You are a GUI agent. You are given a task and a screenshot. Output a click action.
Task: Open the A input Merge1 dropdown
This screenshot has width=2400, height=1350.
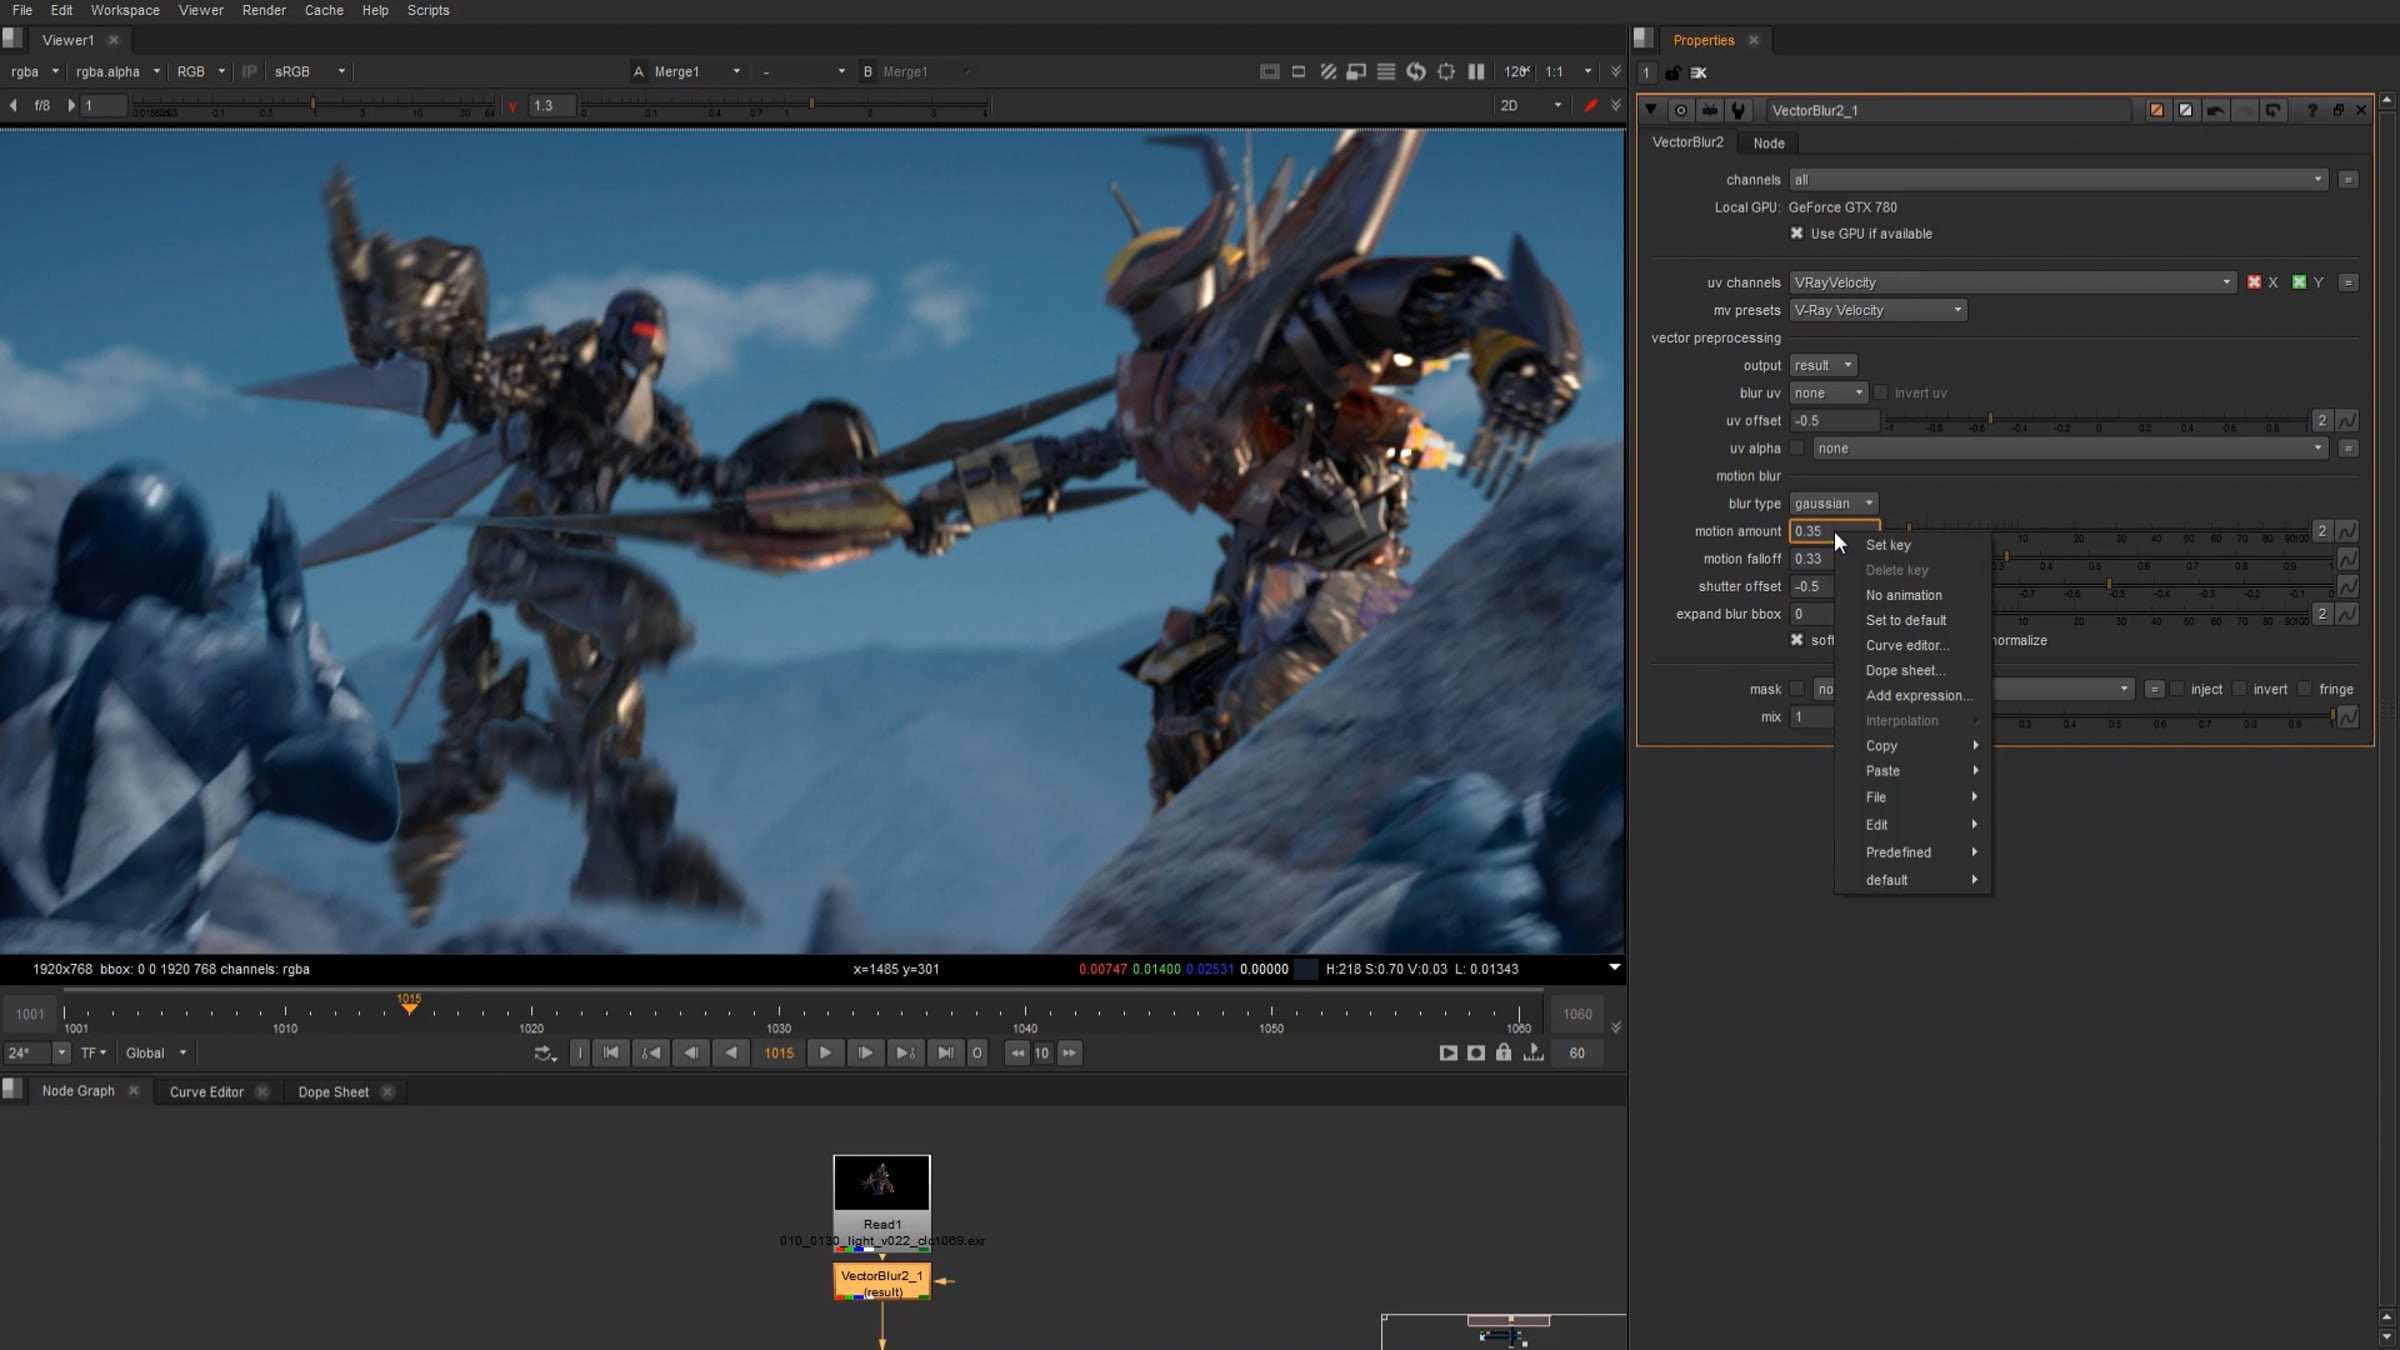(x=697, y=72)
